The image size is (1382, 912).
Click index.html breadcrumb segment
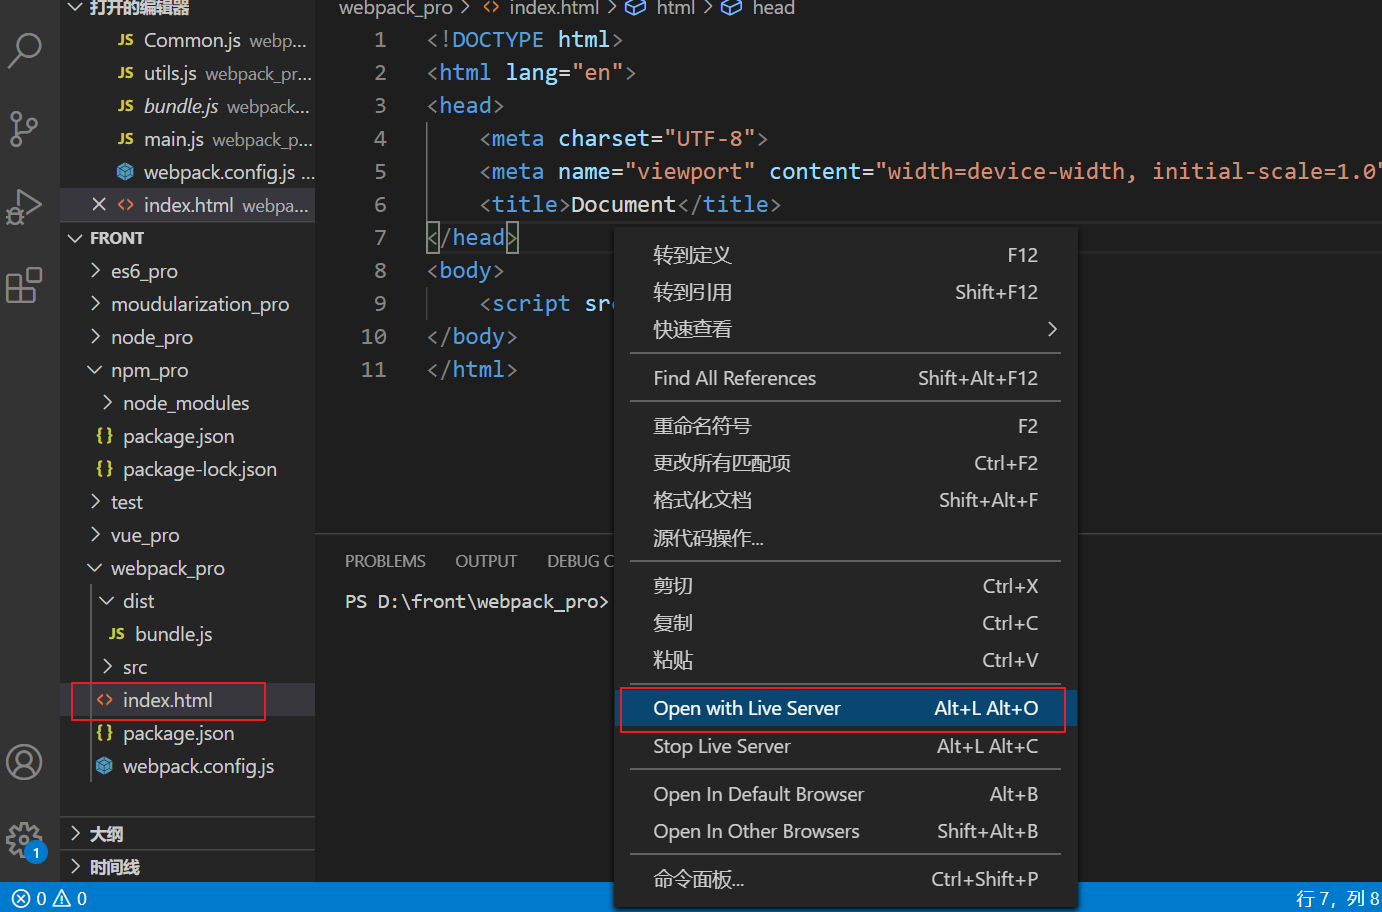554,8
